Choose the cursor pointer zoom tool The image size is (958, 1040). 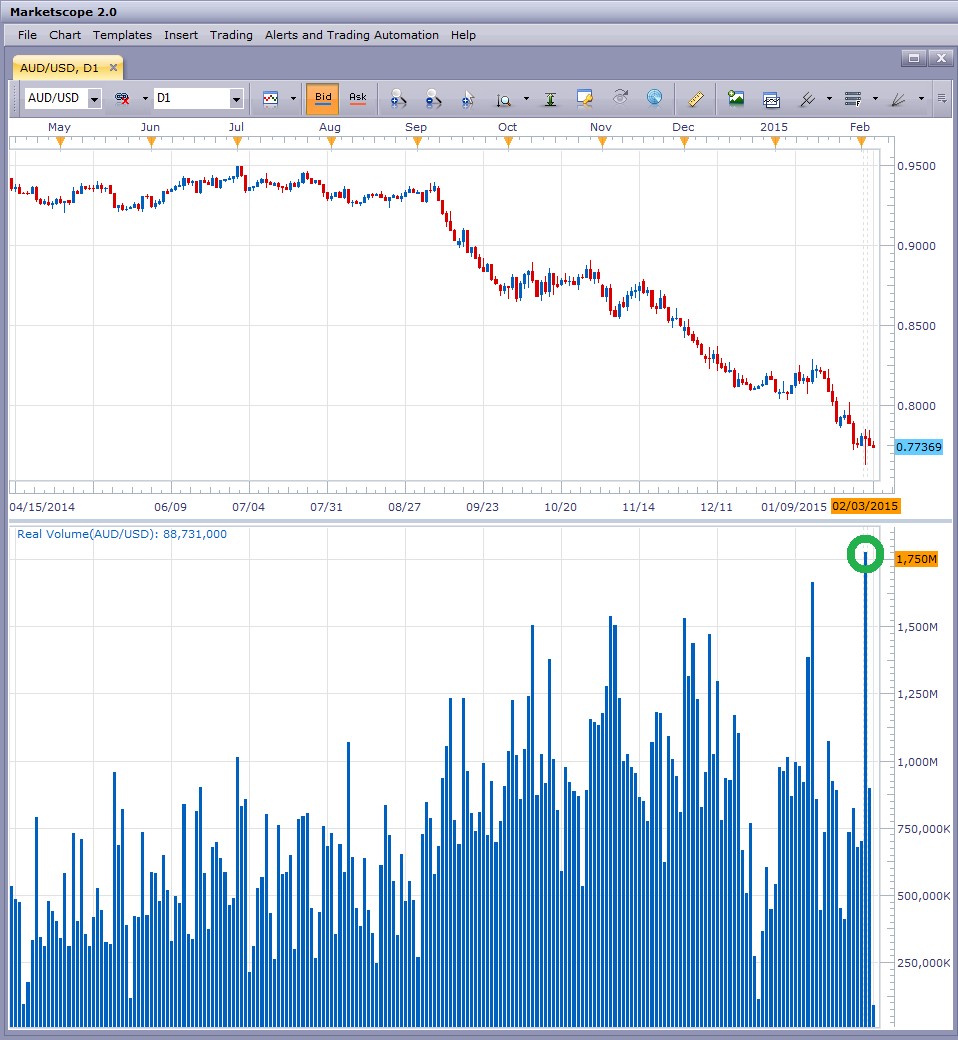(468, 99)
